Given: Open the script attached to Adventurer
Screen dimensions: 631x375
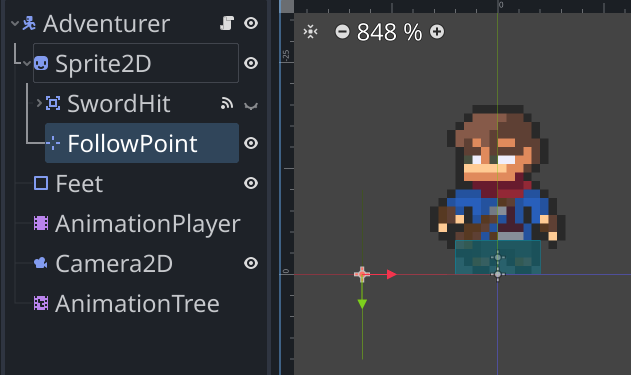Looking at the screenshot, I should tap(227, 23).
